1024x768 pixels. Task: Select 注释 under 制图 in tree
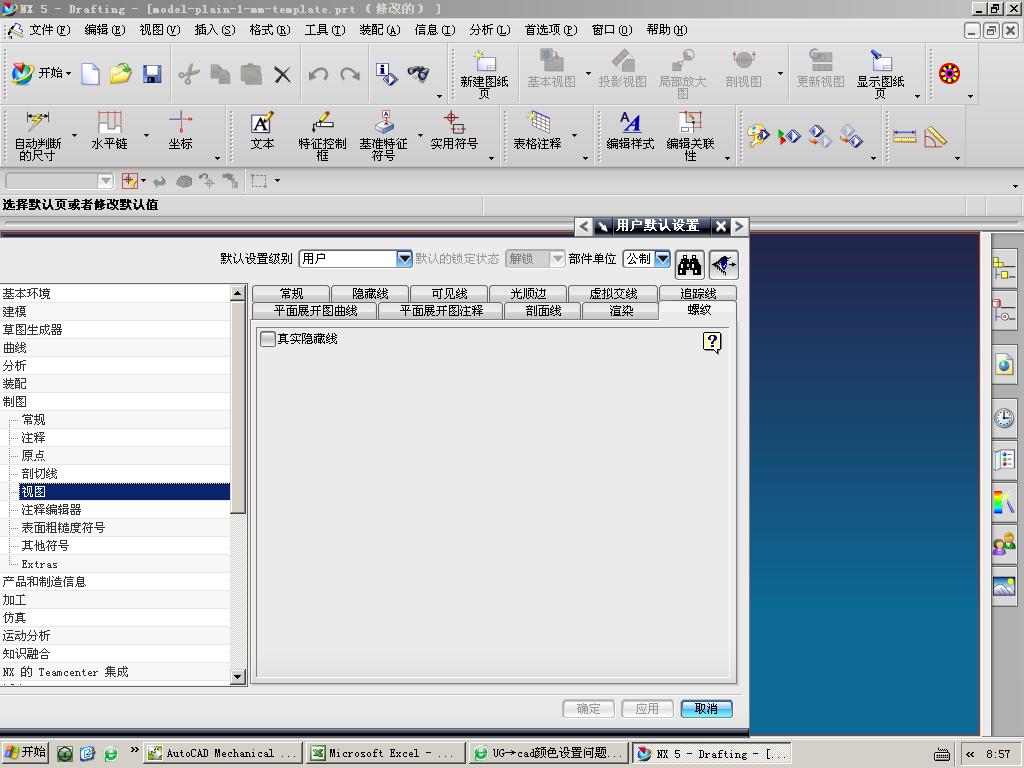tap(33, 438)
